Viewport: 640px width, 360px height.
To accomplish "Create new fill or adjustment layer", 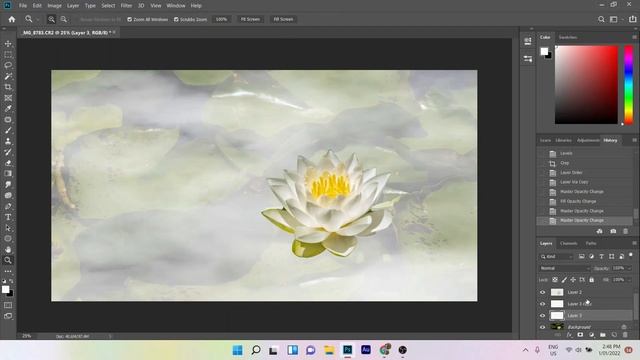I will pyautogui.click(x=591, y=335).
